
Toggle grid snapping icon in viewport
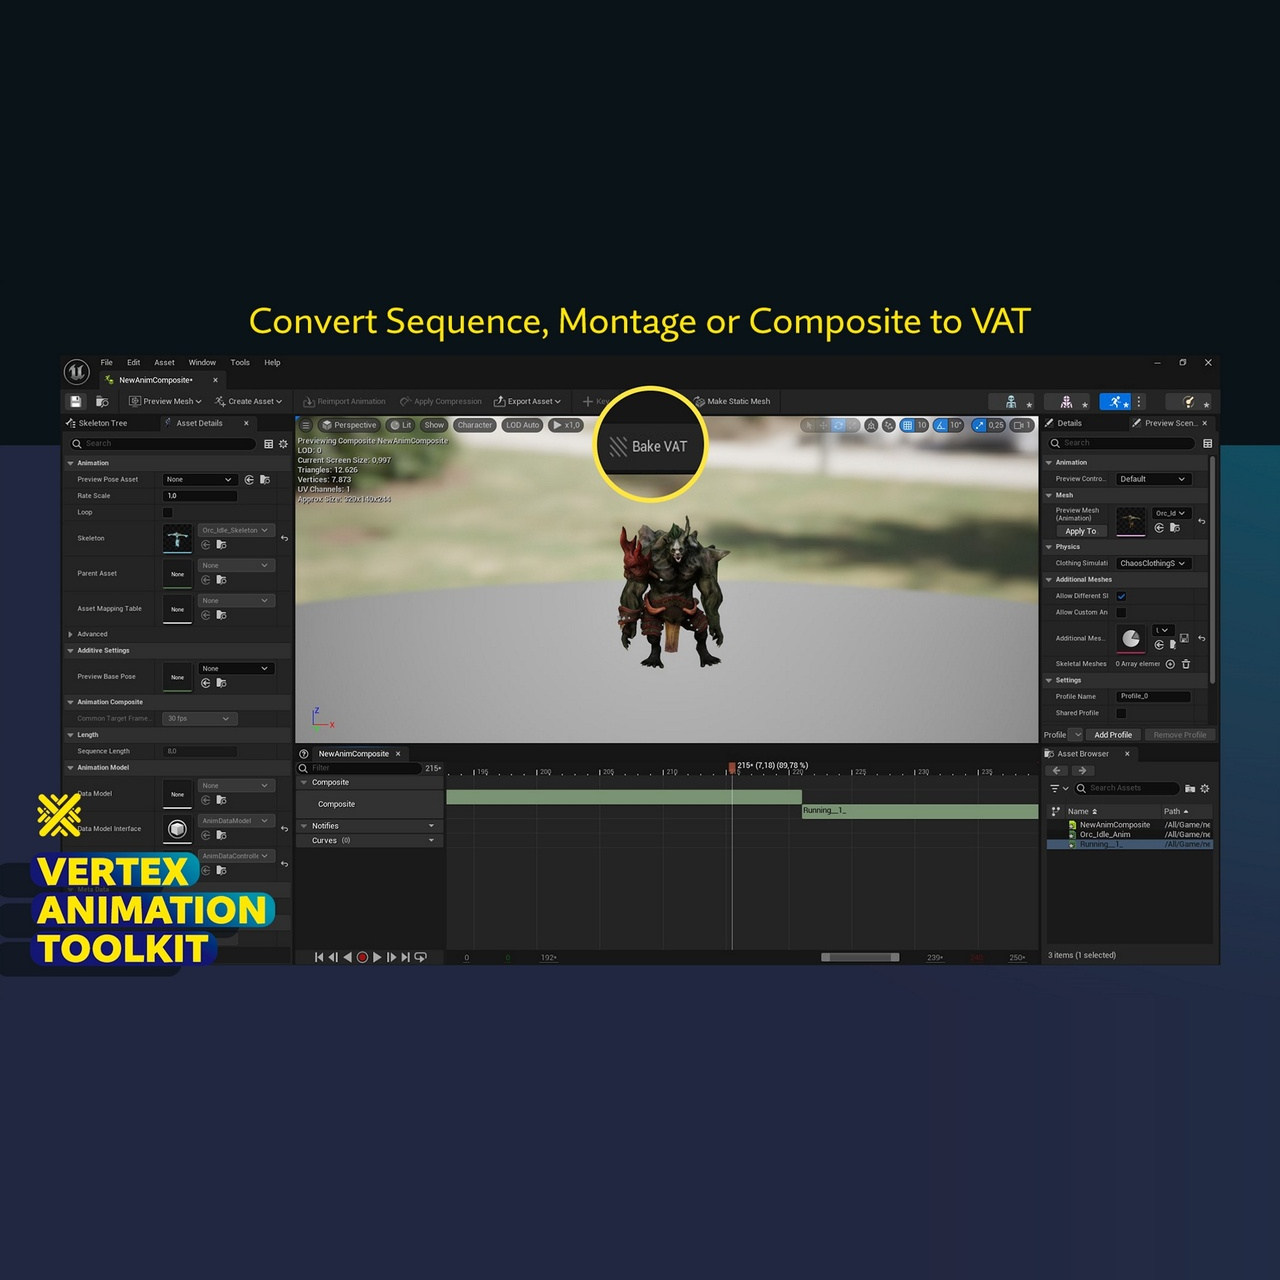pos(907,425)
